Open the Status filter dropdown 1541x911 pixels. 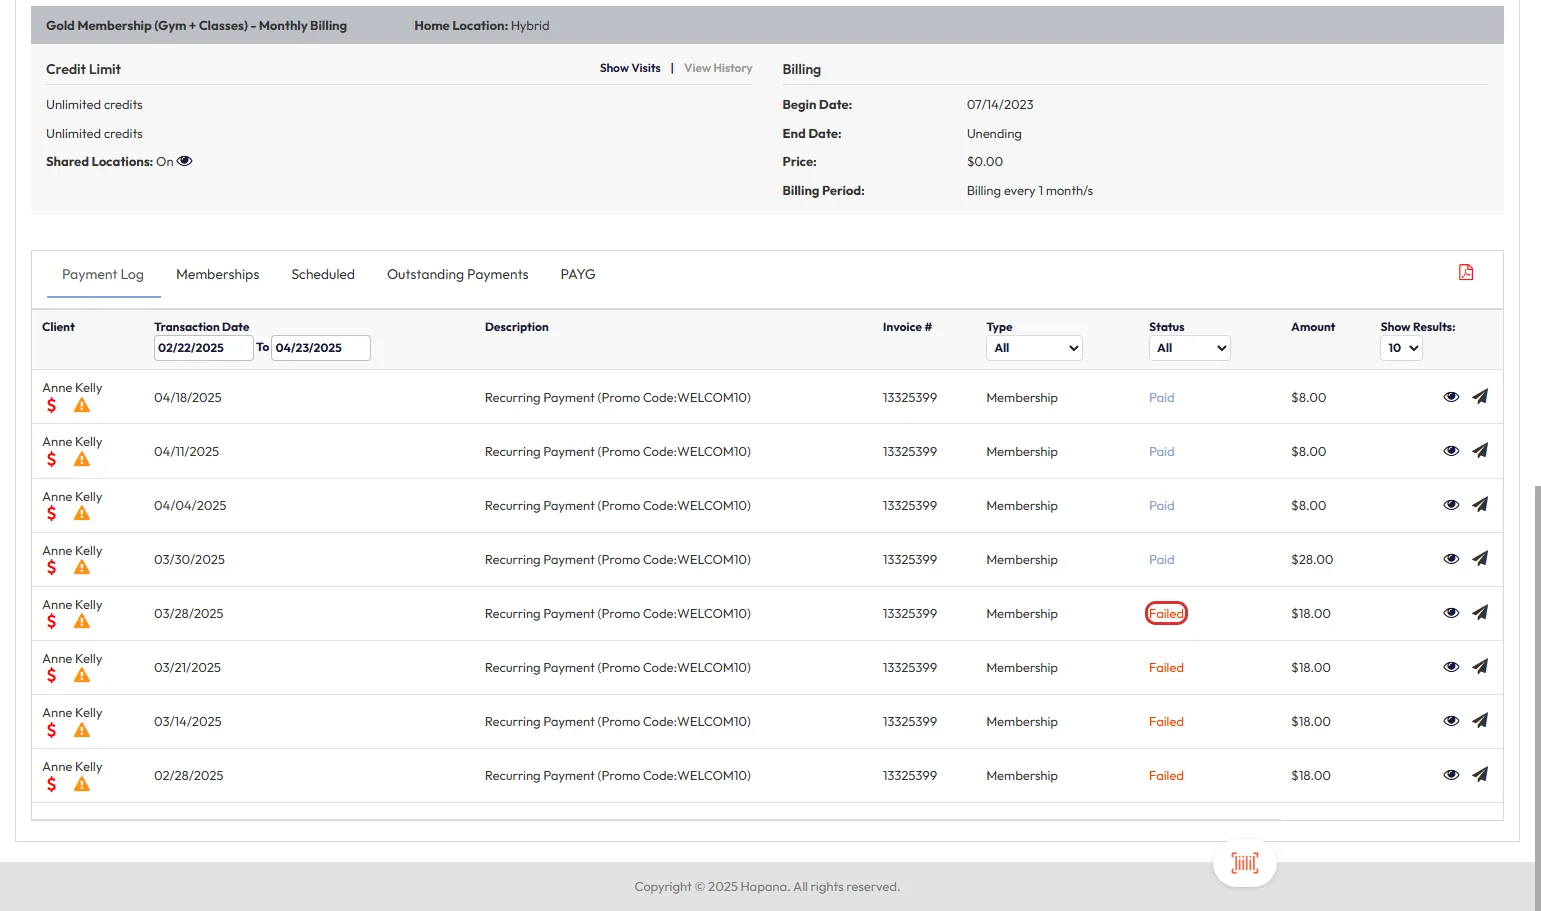coord(1189,348)
